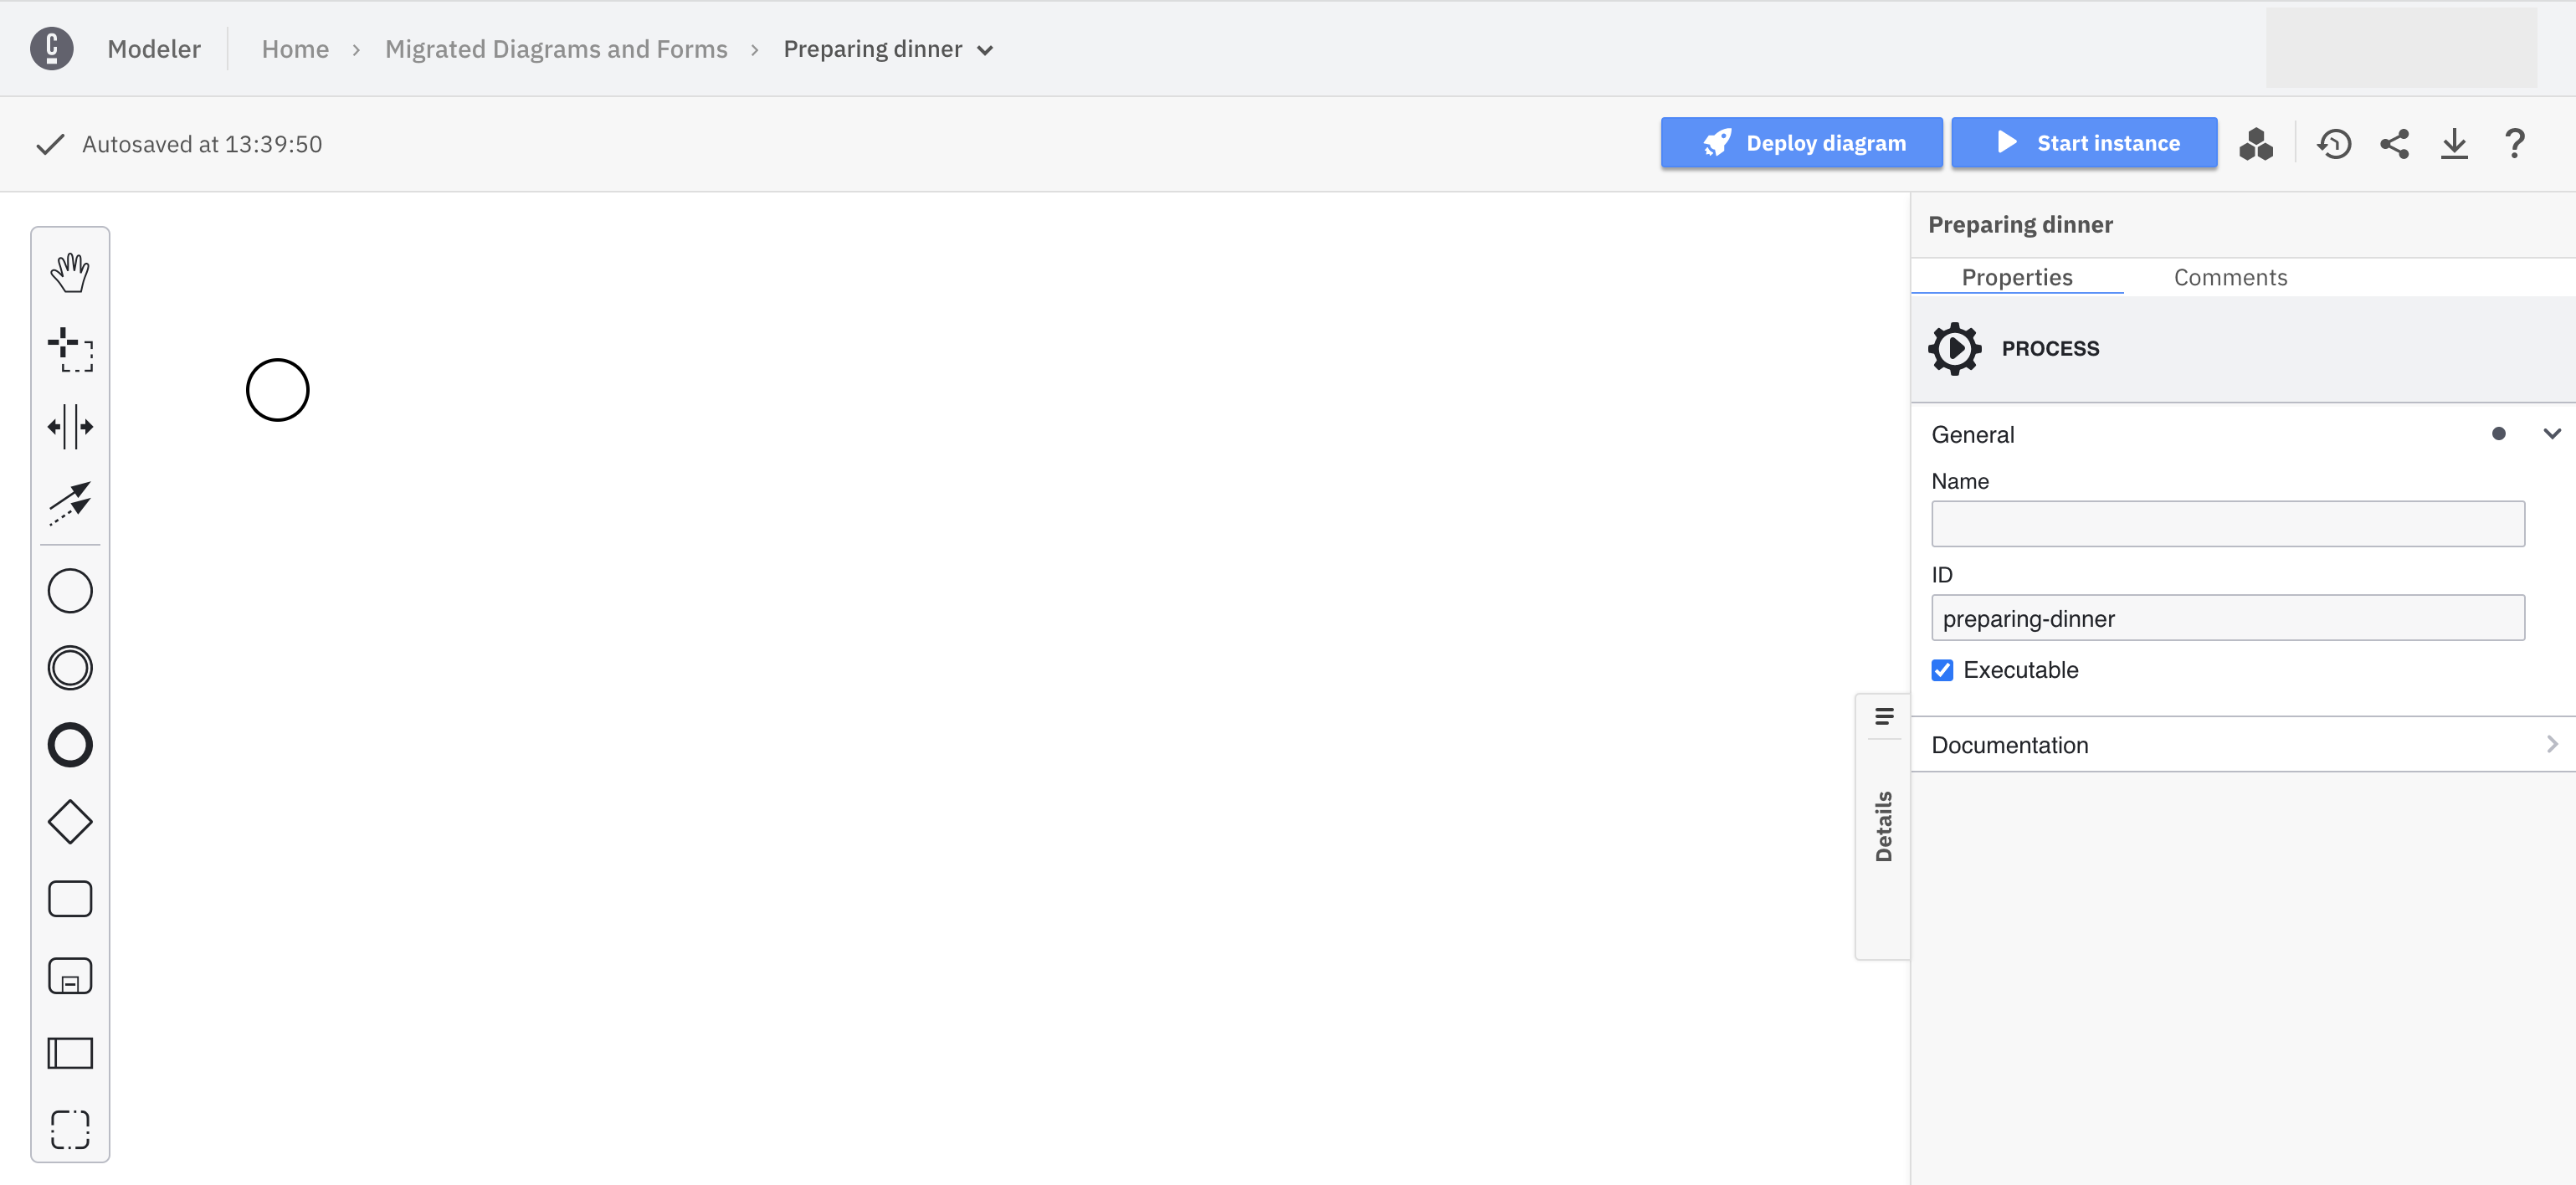Click the Deploy diagram button
The height and width of the screenshot is (1185, 2576).
tap(1802, 143)
